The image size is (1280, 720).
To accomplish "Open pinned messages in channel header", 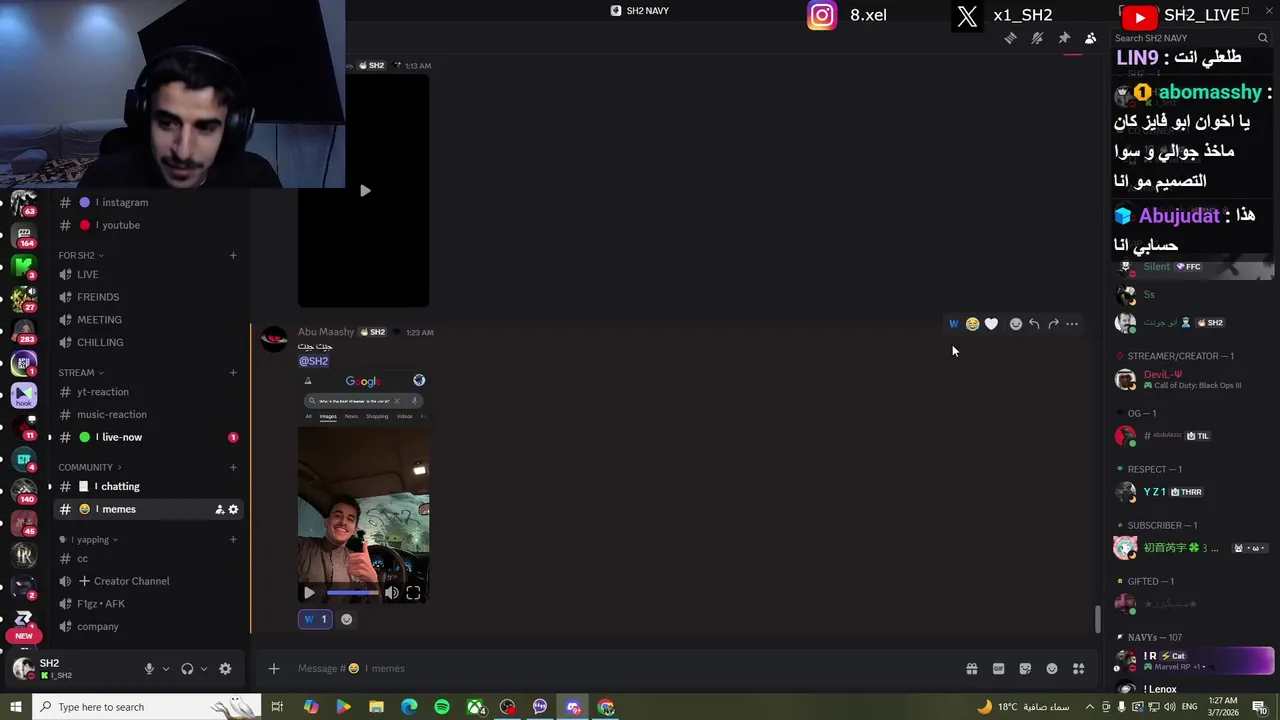I will pos(1064,38).
